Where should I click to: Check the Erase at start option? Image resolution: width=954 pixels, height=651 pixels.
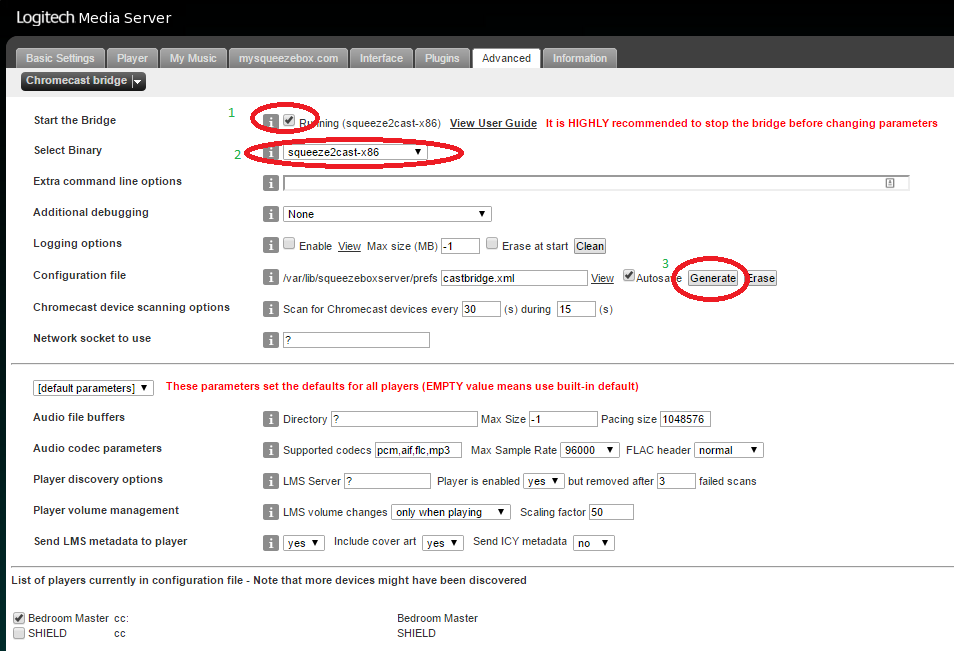coord(492,243)
